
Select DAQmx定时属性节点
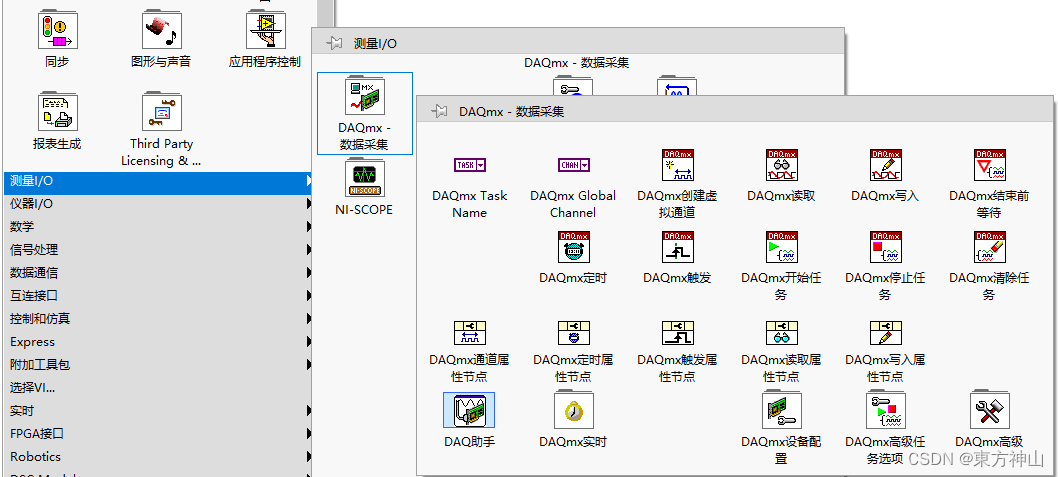click(x=574, y=333)
